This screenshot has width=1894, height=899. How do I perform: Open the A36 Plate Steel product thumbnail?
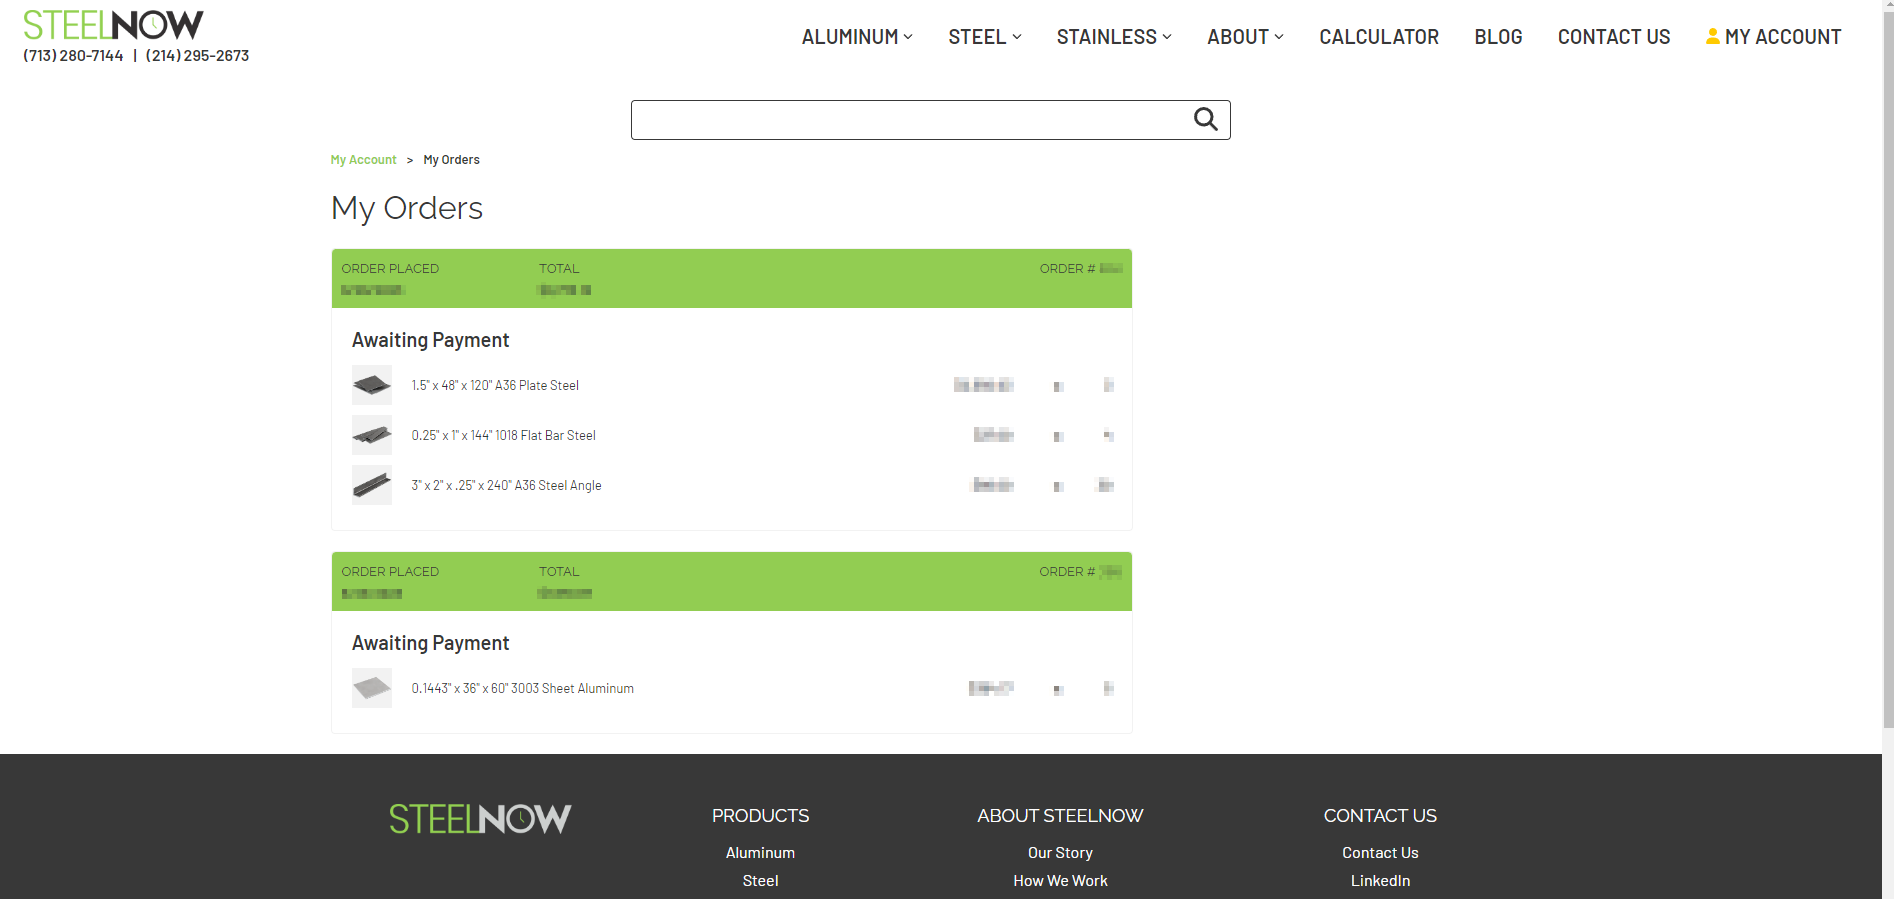[x=372, y=385]
